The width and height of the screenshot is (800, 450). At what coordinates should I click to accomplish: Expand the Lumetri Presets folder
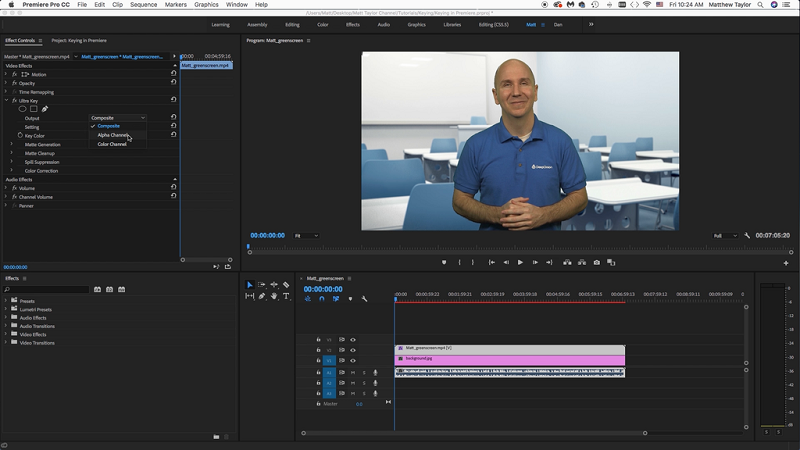[x=6, y=309]
